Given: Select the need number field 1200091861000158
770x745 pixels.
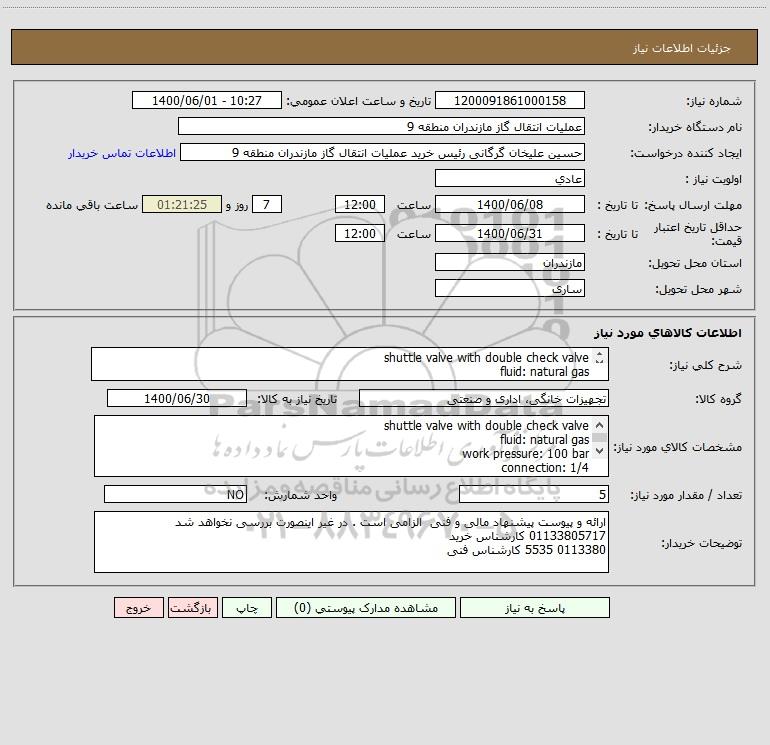Looking at the screenshot, I should tap(510, 100).
